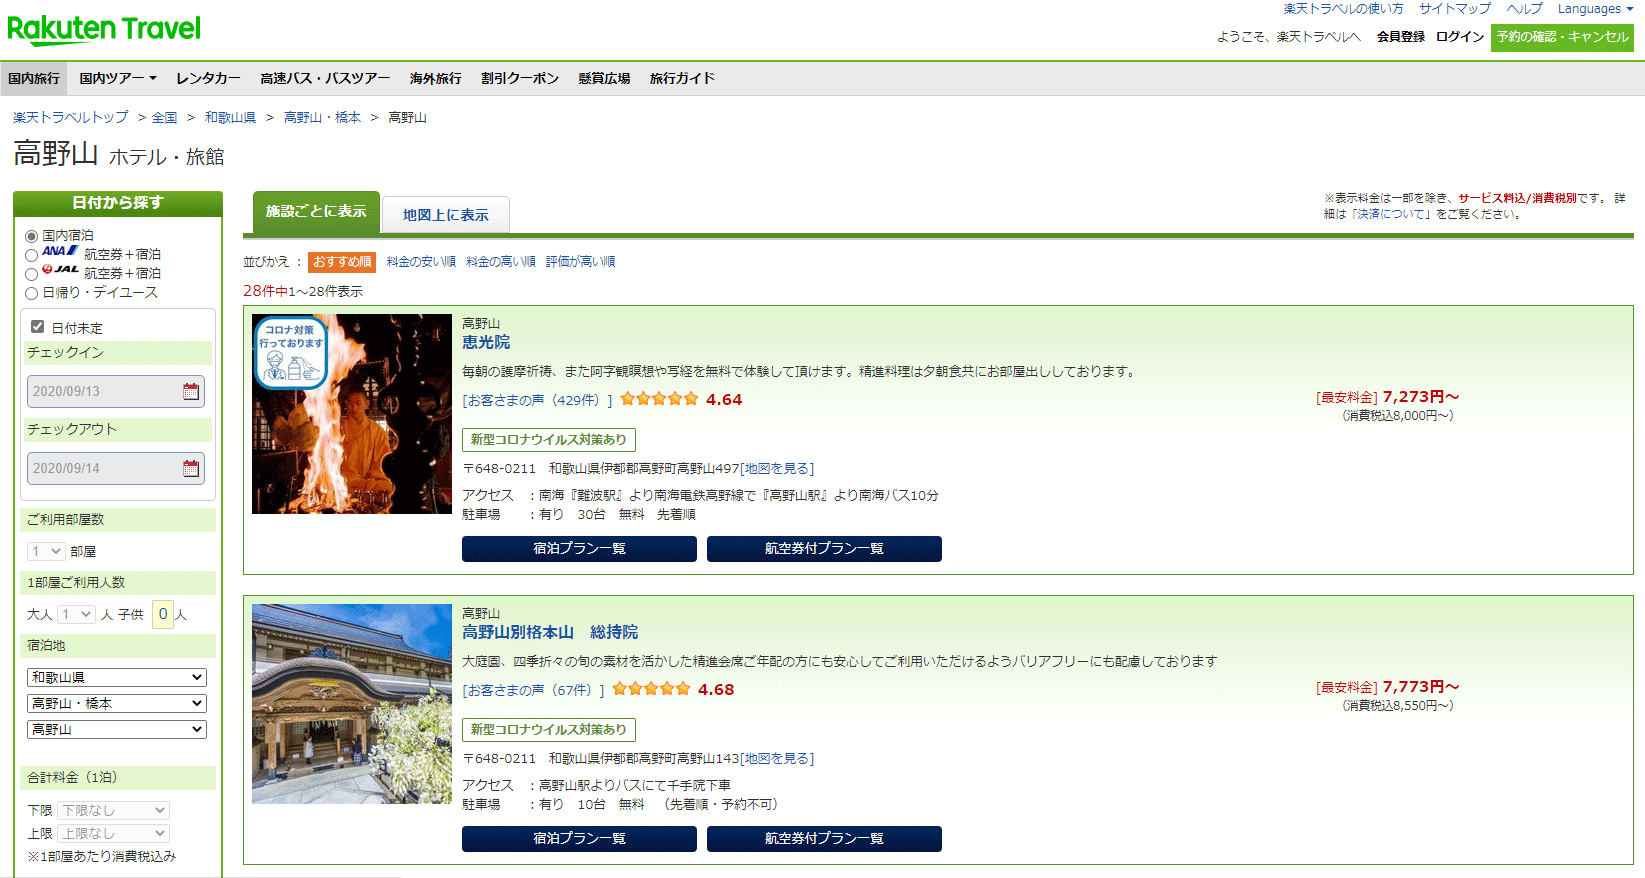Click the children count field

click(x=163, y=614)
